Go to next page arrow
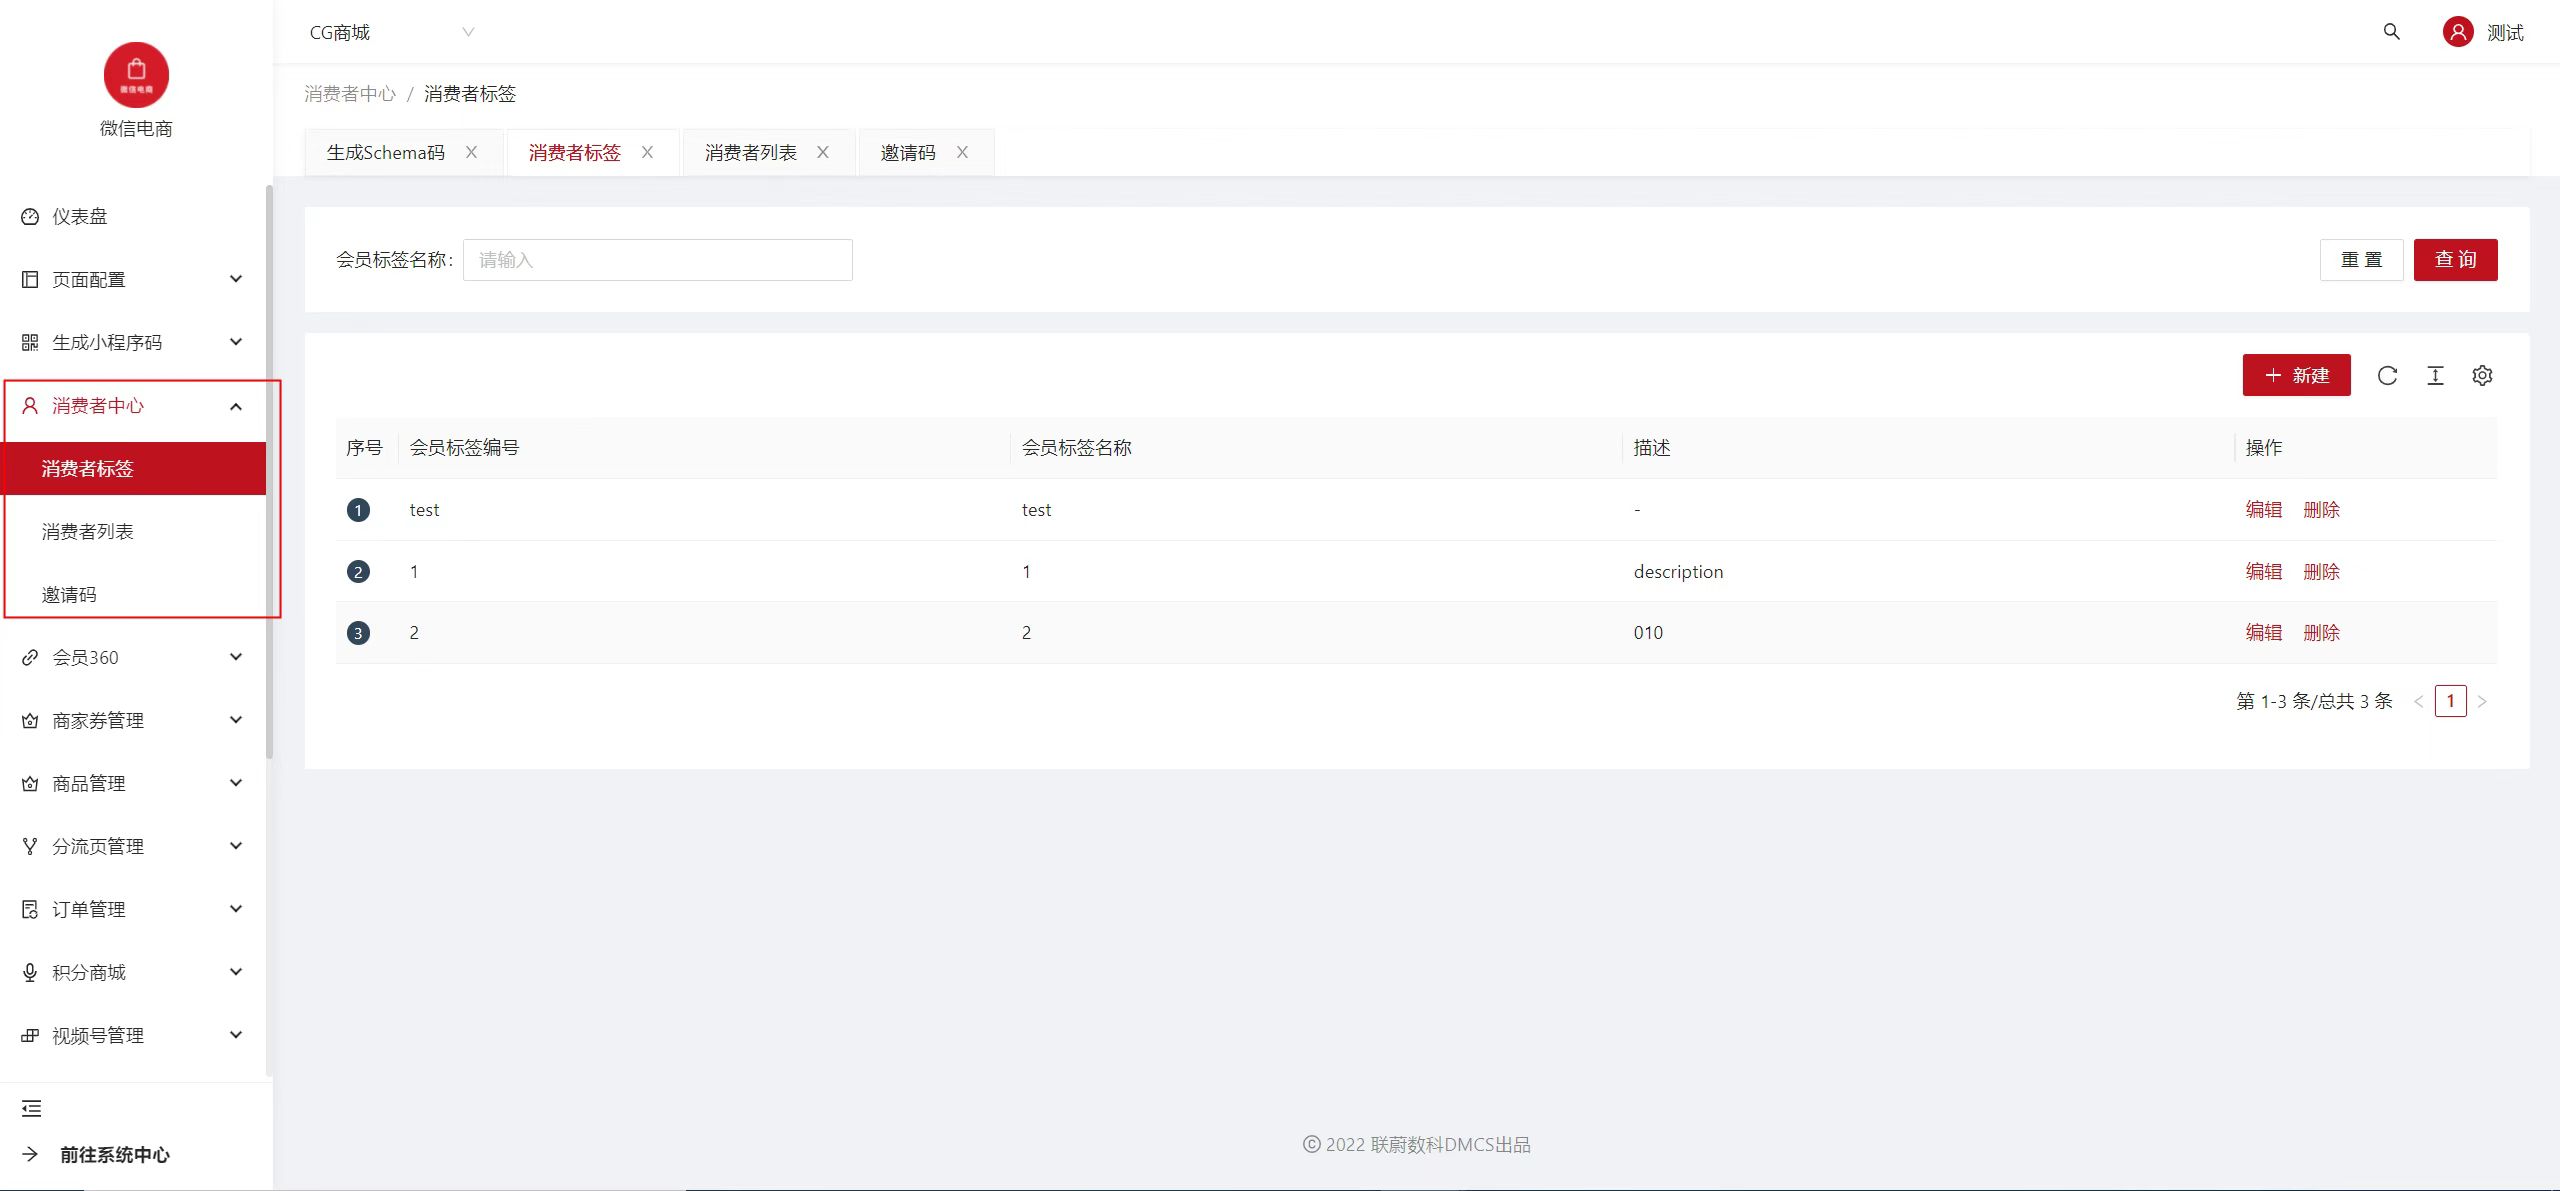The width and height of the screenshot is (2560, 1191). [2482, 701]
